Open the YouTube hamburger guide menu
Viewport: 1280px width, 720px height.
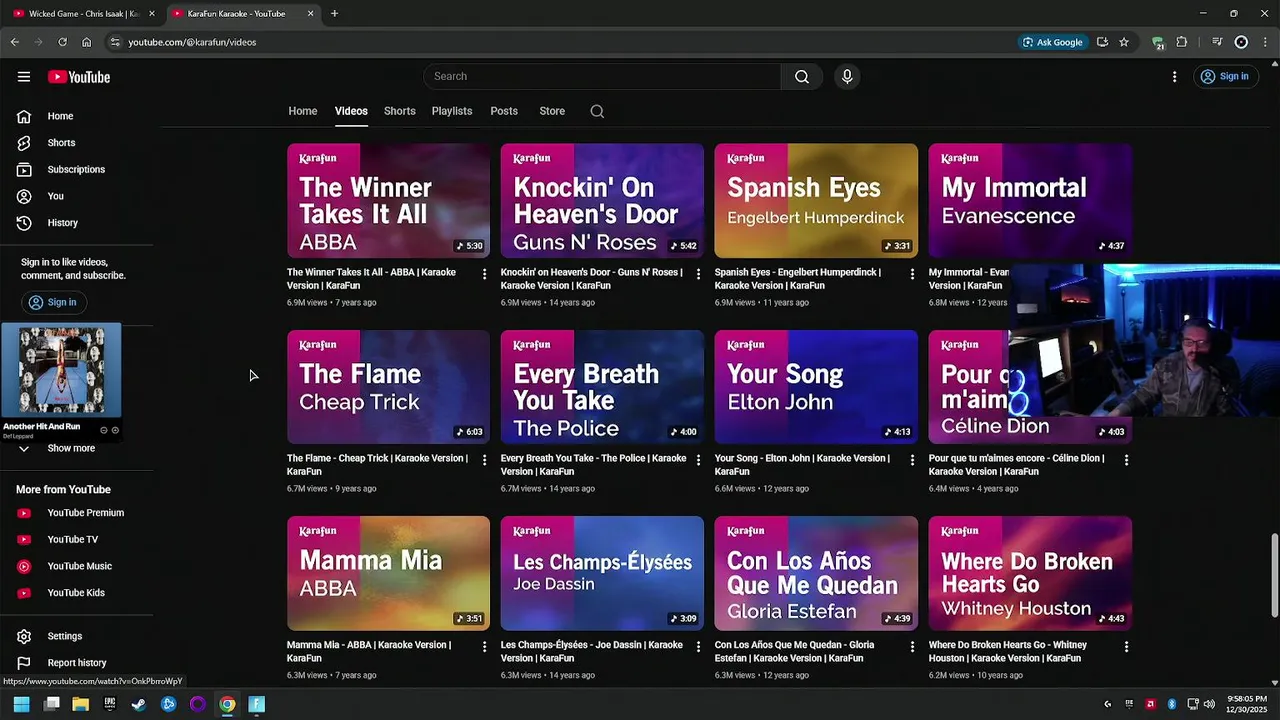(x=24, y=77)
